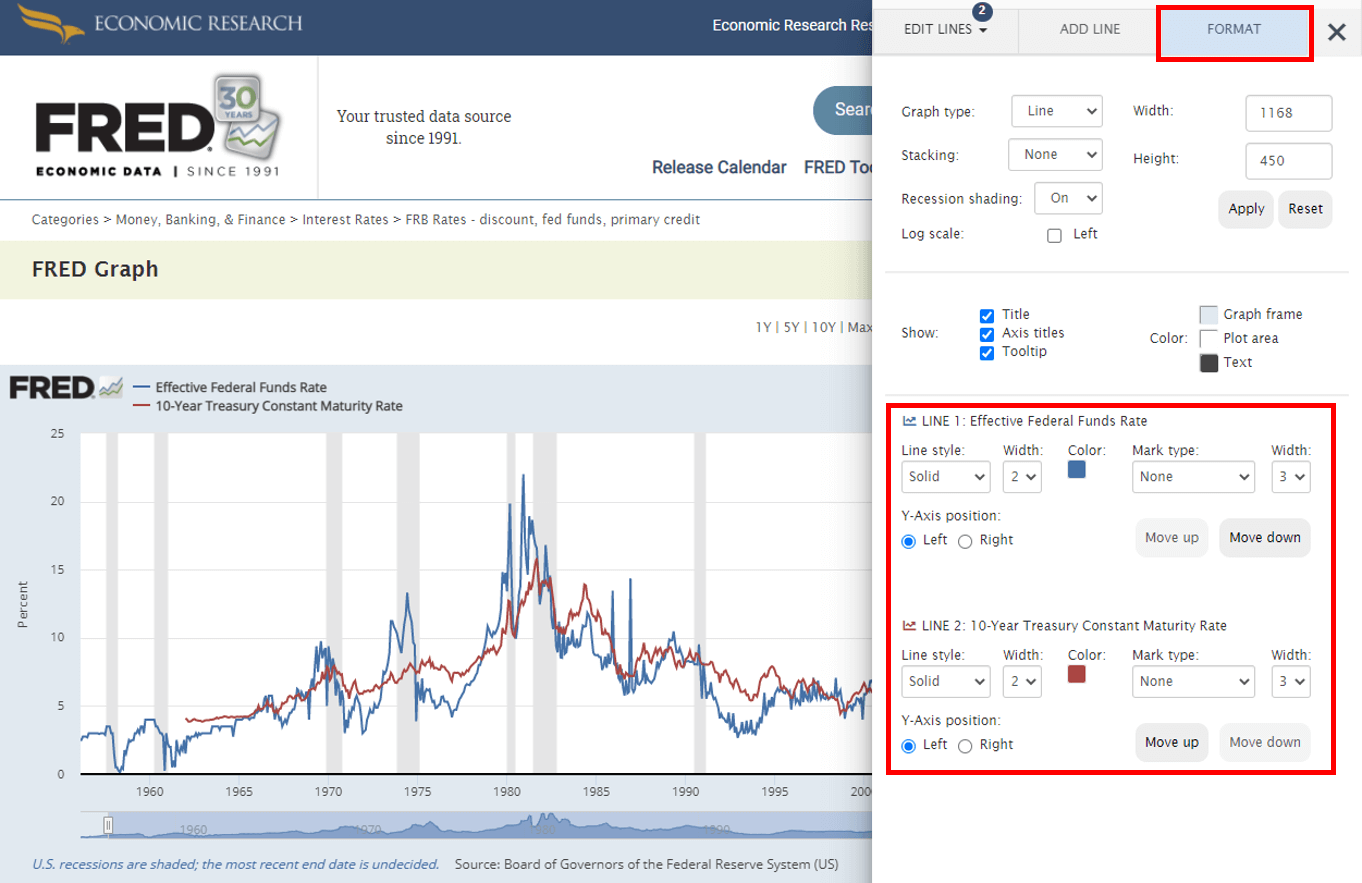The height and width of the screenshot is (883, 1362).
Task: Click the FRED logo in graph legend
Action: click(x=66, y=387)
